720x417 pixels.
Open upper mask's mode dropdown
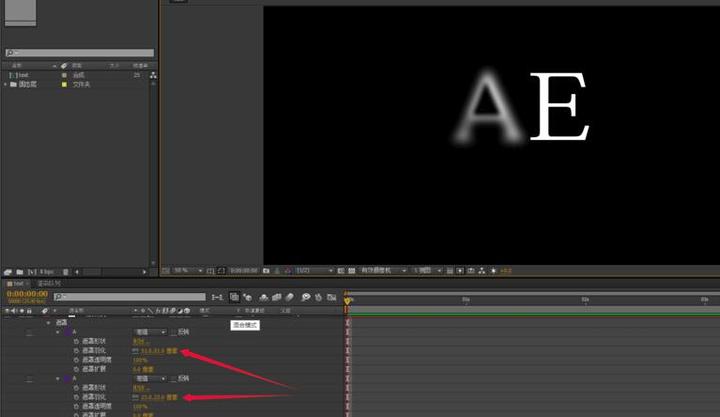coord(150,332)
